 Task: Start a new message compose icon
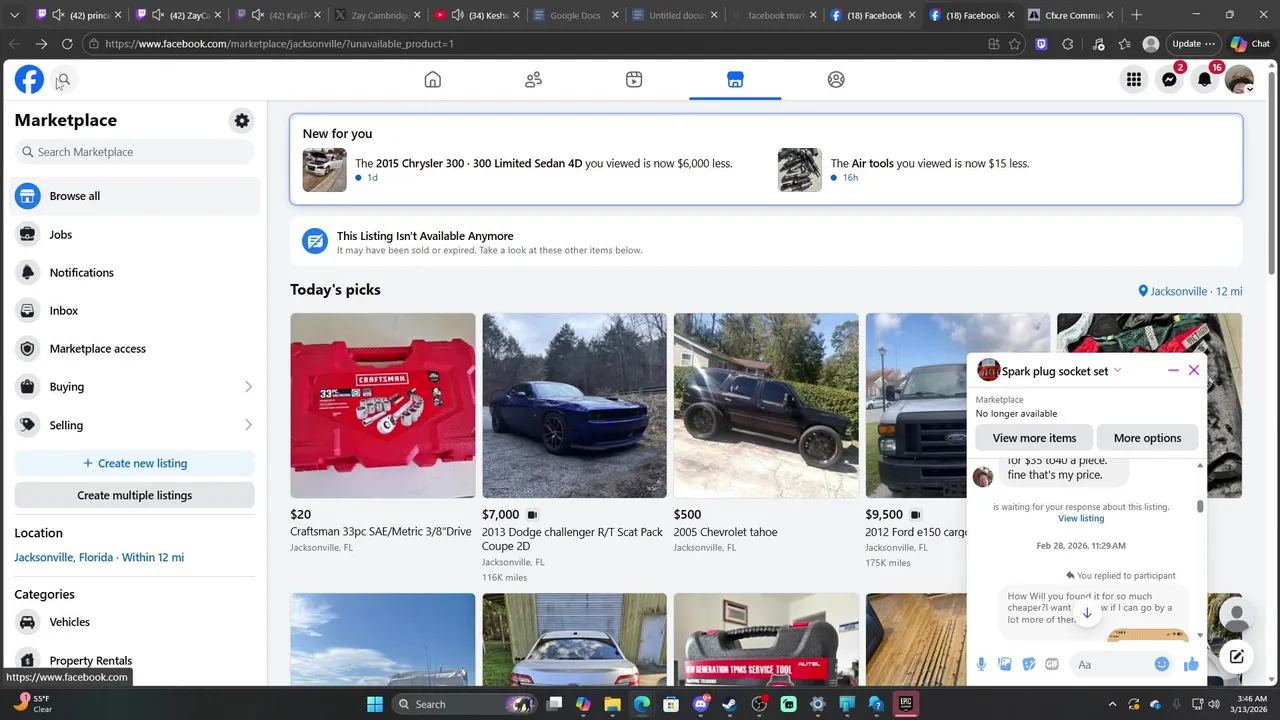1236,657
